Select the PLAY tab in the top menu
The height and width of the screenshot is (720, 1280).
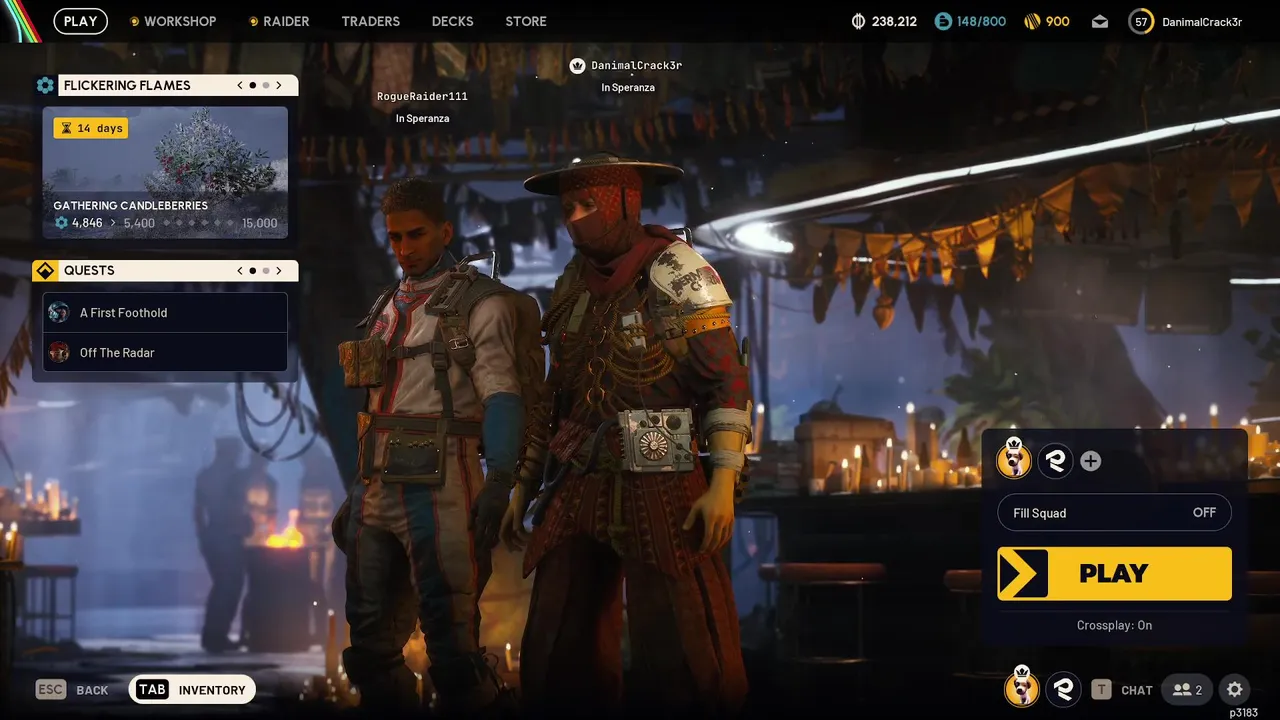(x=80, y=21)
